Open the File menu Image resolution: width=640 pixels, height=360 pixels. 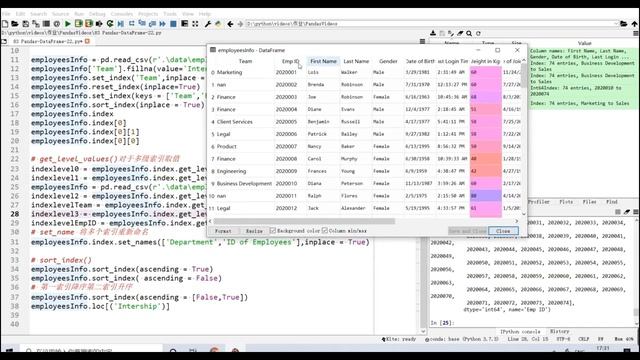[6, 14]
